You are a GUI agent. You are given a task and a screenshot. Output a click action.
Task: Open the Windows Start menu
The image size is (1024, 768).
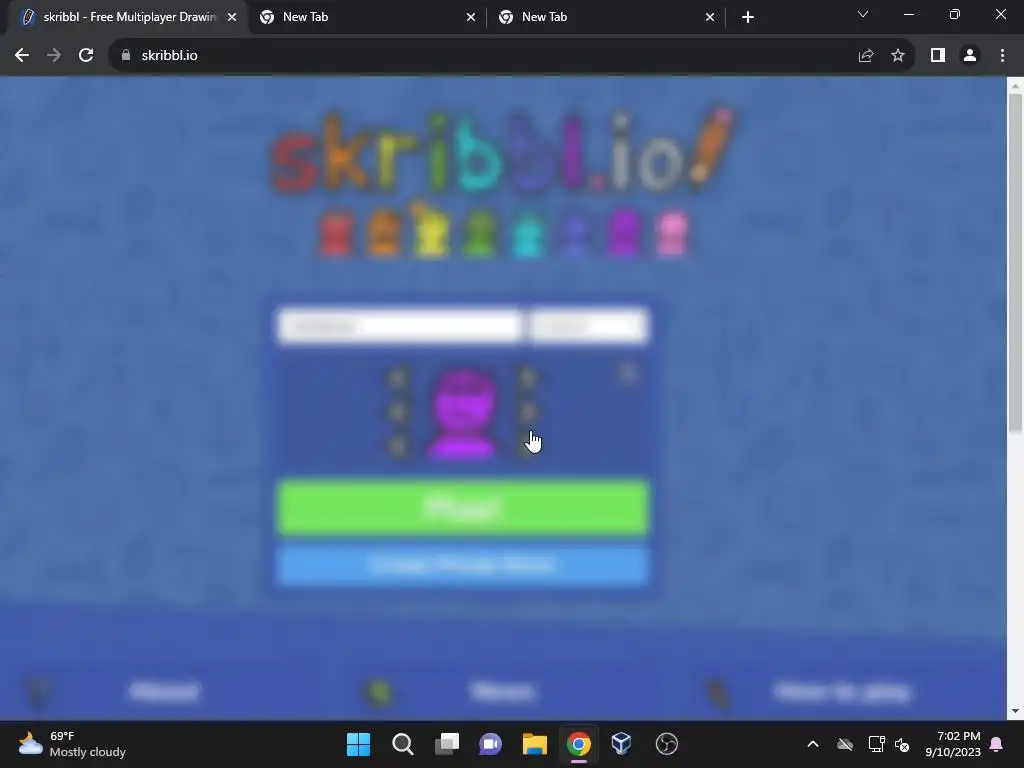click(x=358, y=744)
